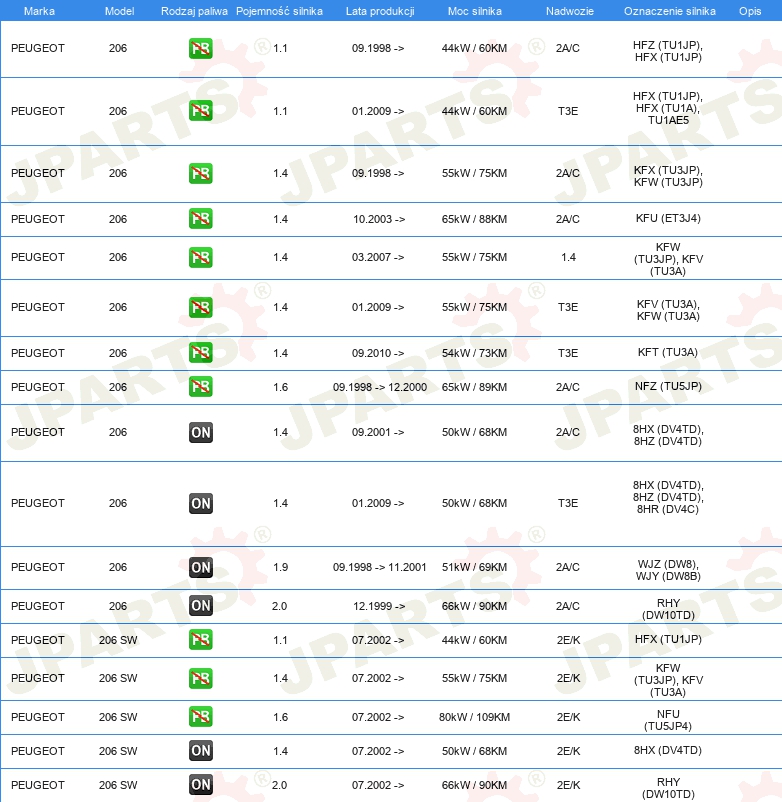782x802 pixels.
Task: Click 2E/K body cell in the 80kW row
Action: pyautogui.click(x=569, y=717)
